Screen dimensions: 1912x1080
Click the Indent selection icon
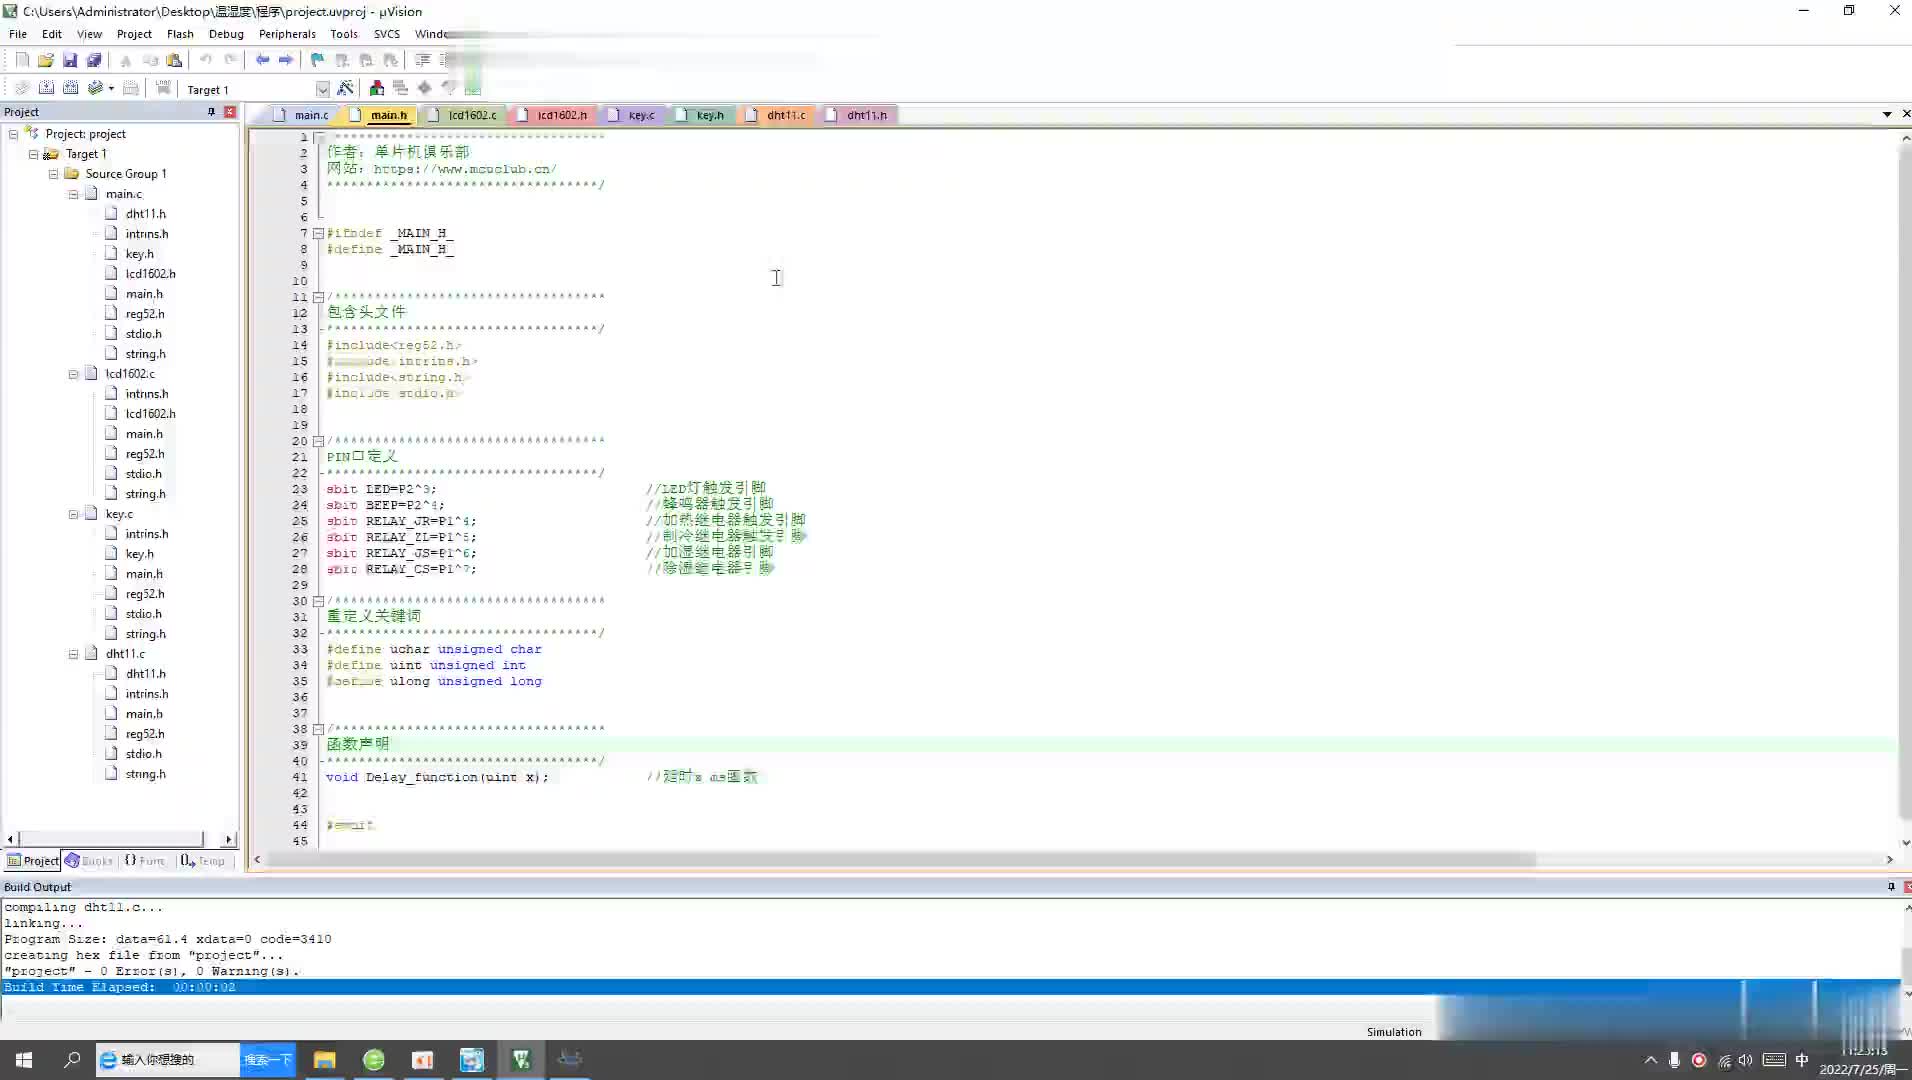point(423,60)
